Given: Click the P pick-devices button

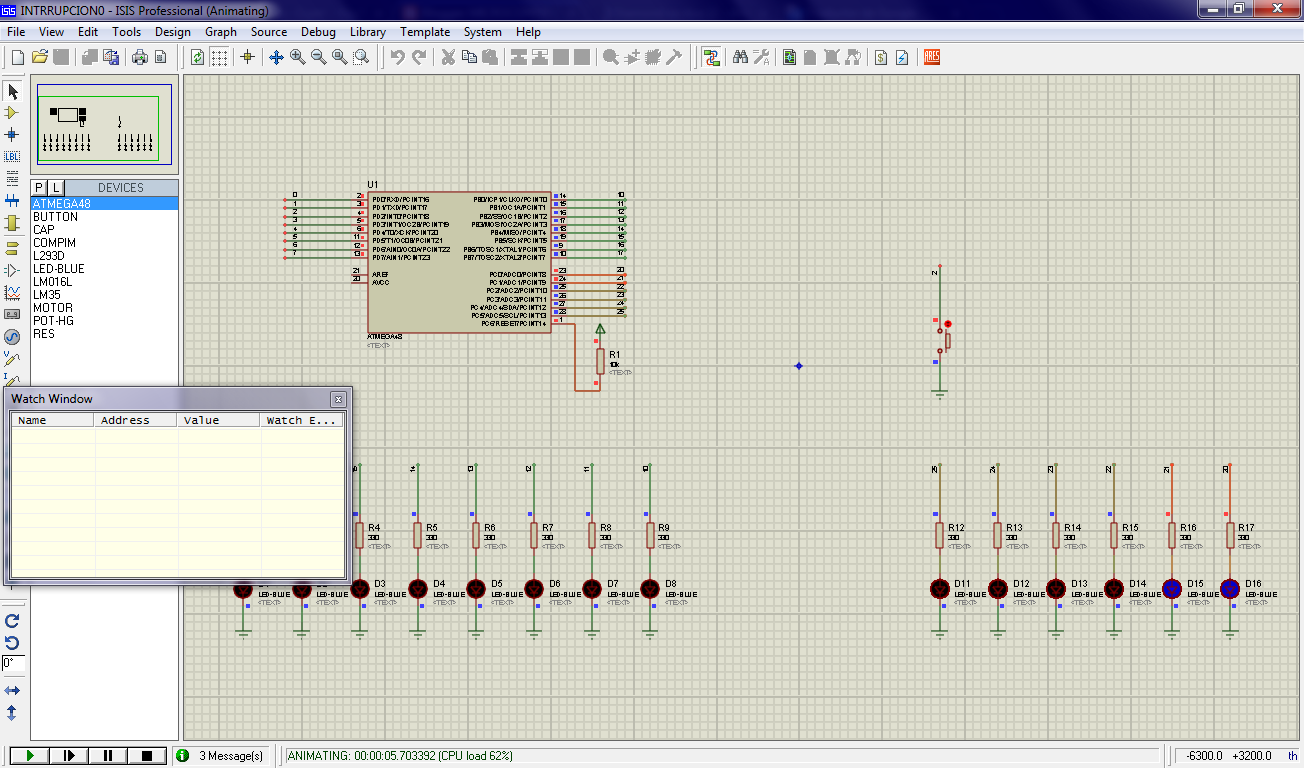Looking at the screenshot, I should coord(38,187).
